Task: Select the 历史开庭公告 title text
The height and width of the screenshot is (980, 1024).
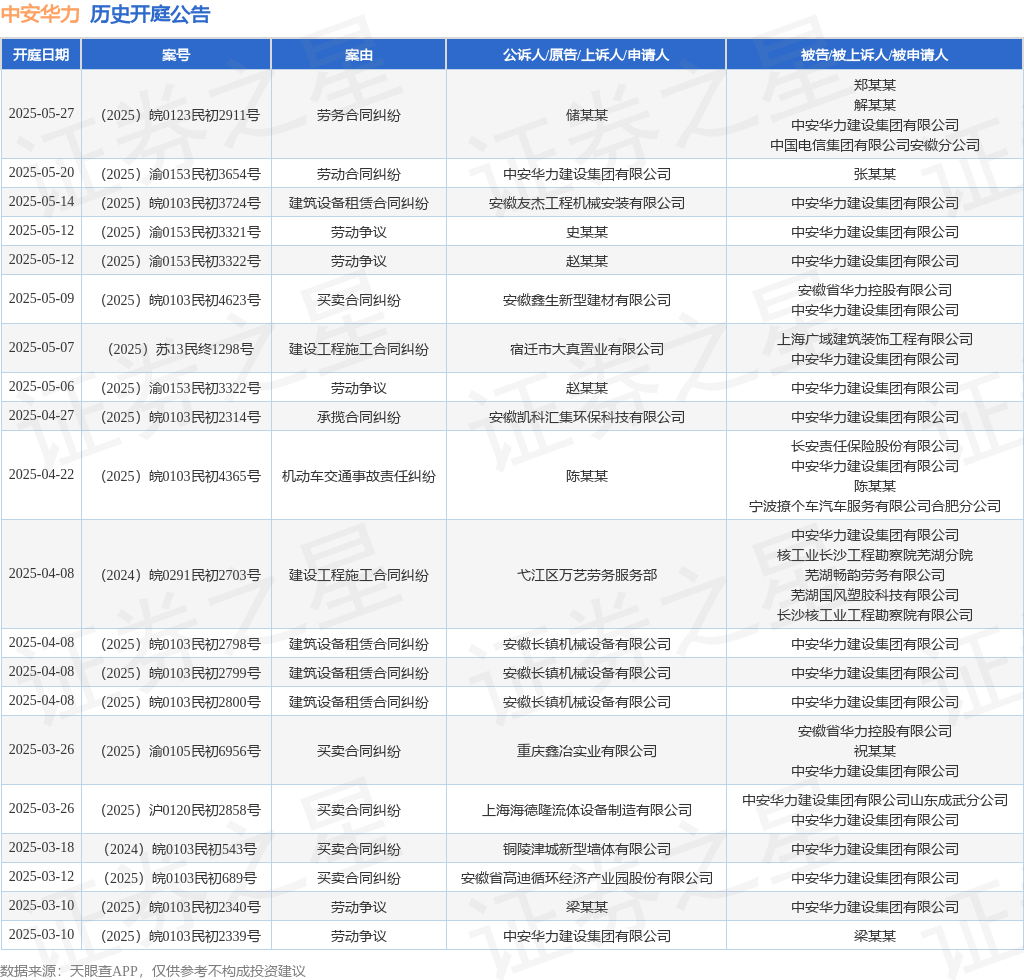Action: (150, 14)
